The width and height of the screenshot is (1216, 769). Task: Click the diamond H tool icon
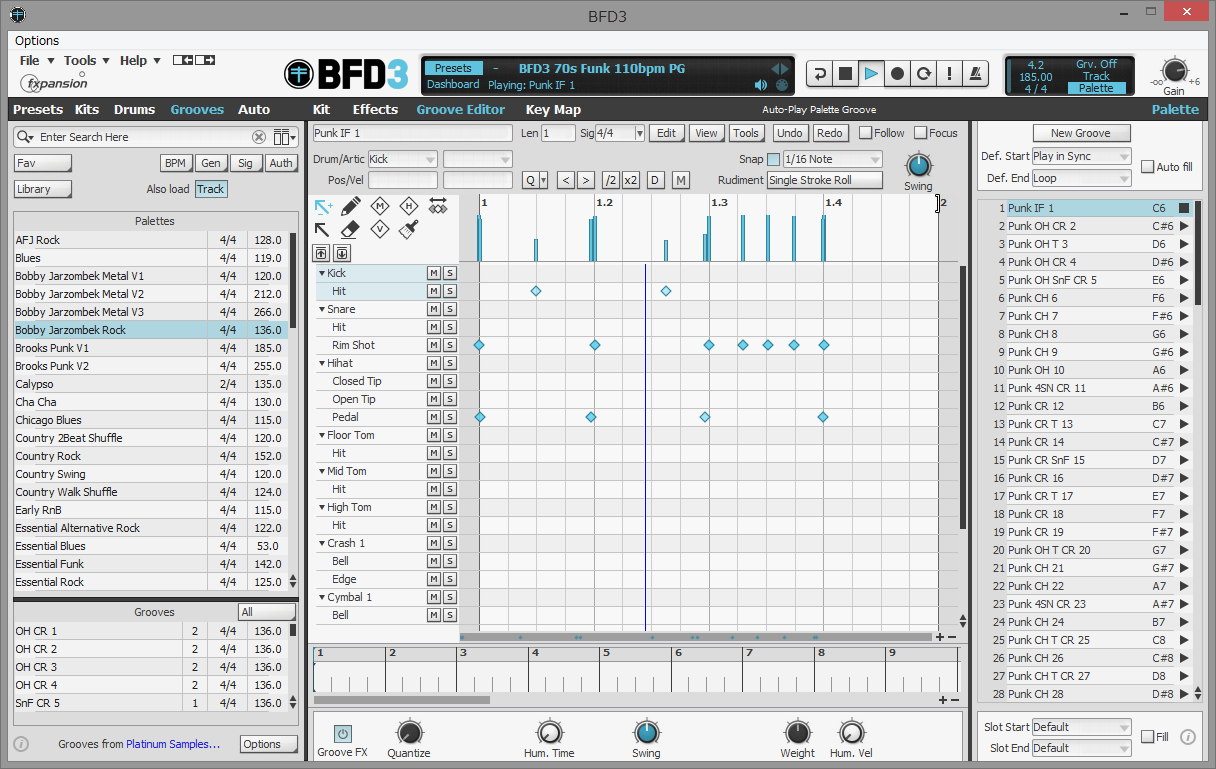(x=408, y=205)
